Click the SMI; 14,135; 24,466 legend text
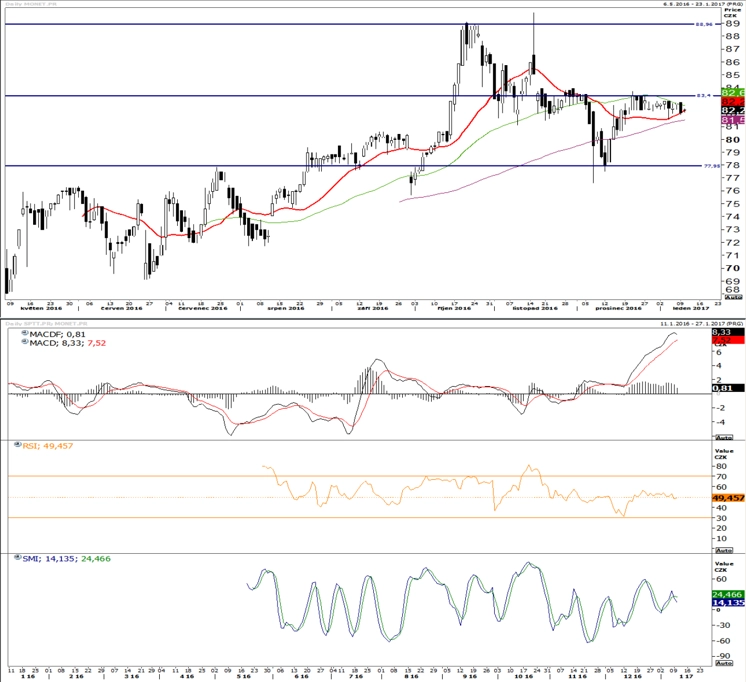 67,558
